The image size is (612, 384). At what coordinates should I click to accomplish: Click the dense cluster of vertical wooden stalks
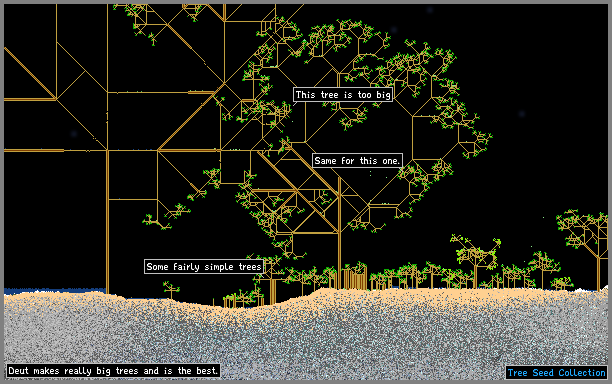(355, 279)
